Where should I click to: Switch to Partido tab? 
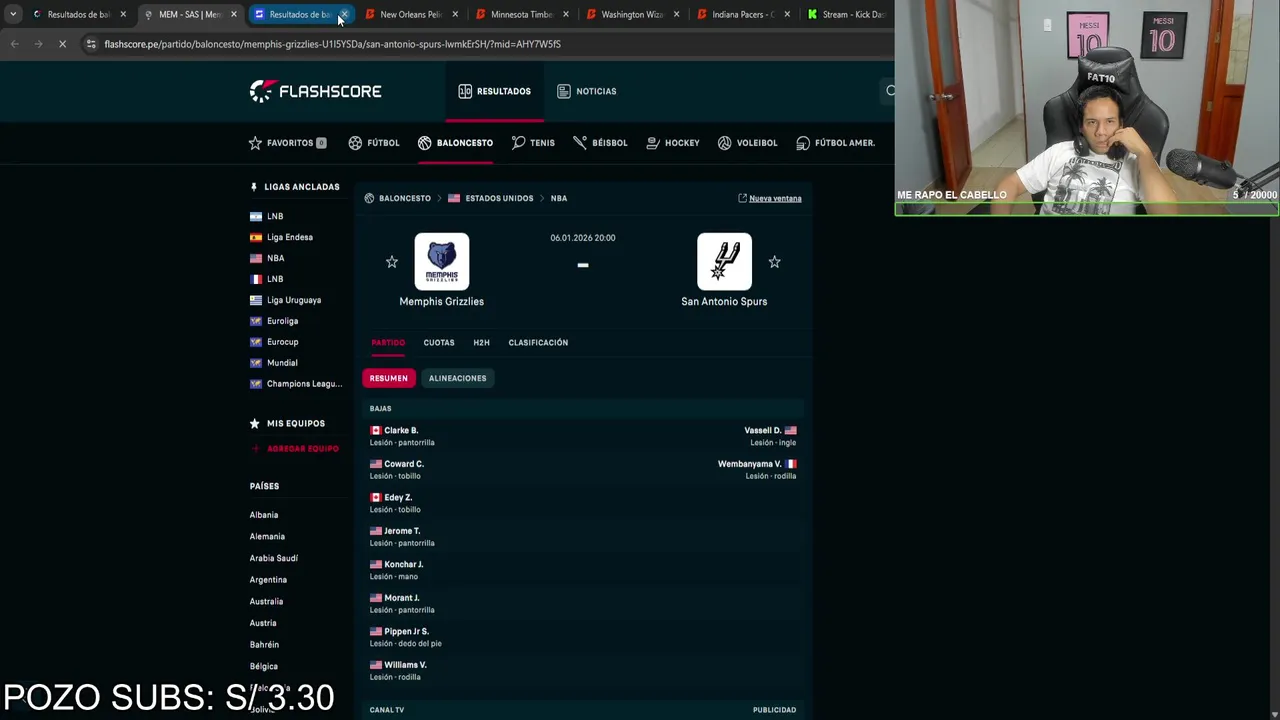point(388,343)
